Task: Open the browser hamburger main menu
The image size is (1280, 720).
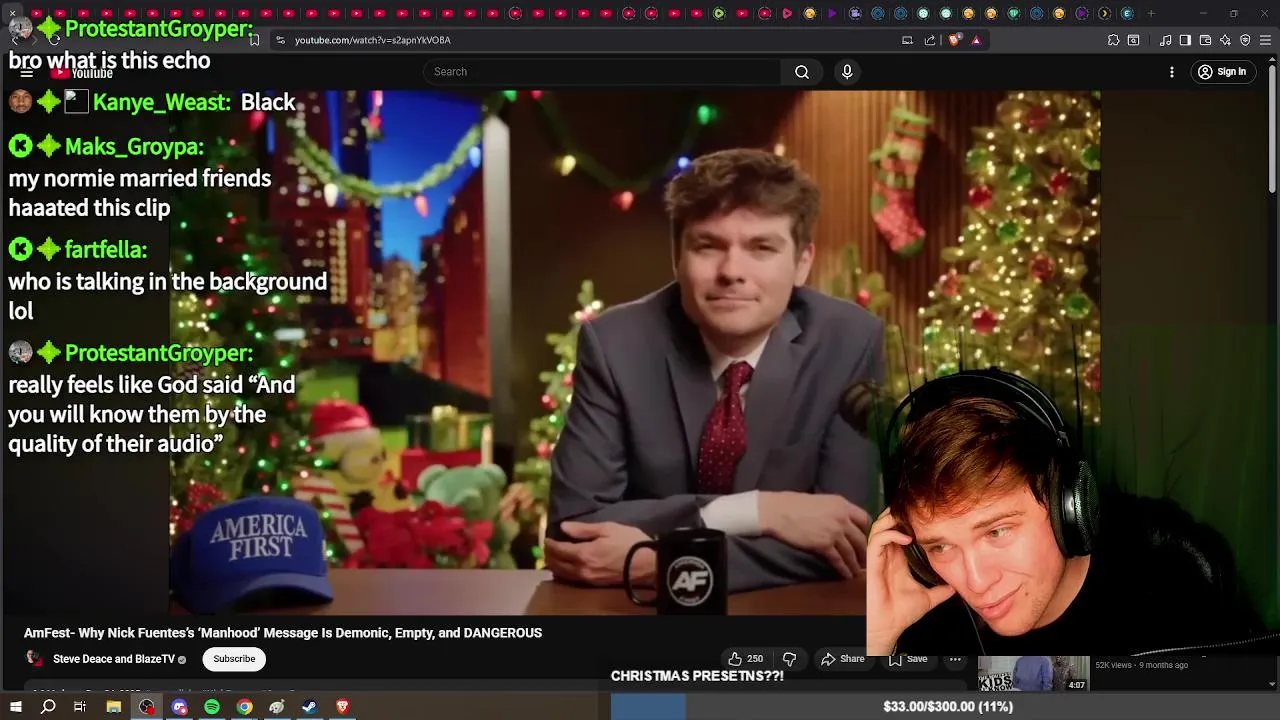Action: tap(1266, 40)
